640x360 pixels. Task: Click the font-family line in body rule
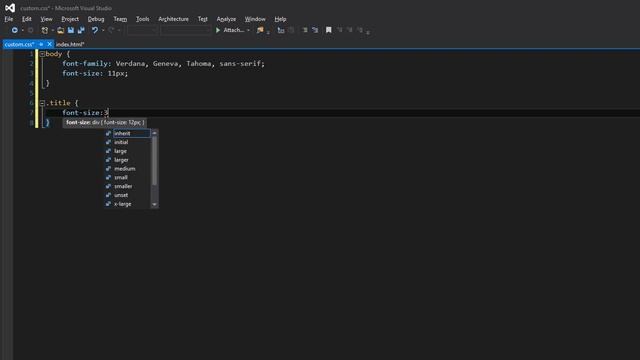163,64
